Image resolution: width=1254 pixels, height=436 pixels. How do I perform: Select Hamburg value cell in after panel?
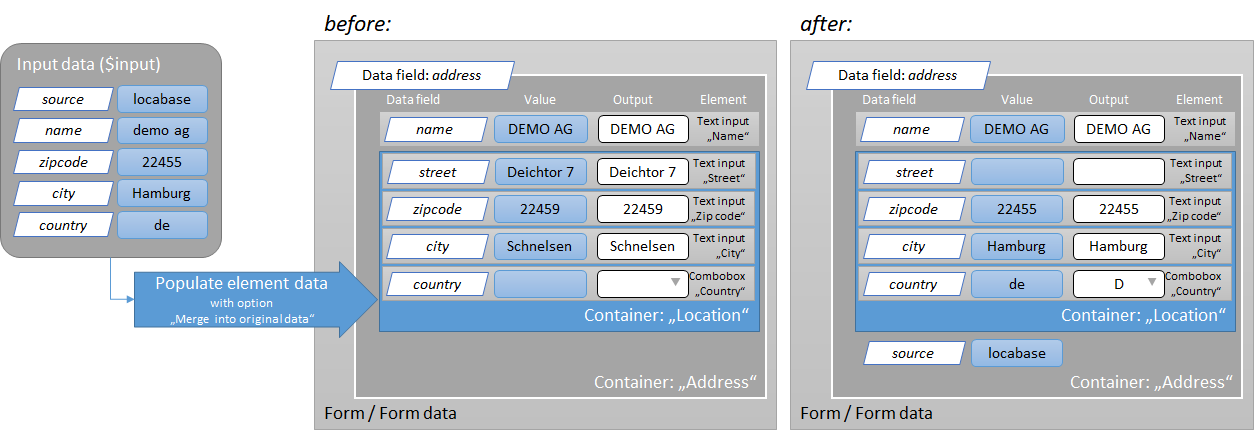tap(1017, 246)
